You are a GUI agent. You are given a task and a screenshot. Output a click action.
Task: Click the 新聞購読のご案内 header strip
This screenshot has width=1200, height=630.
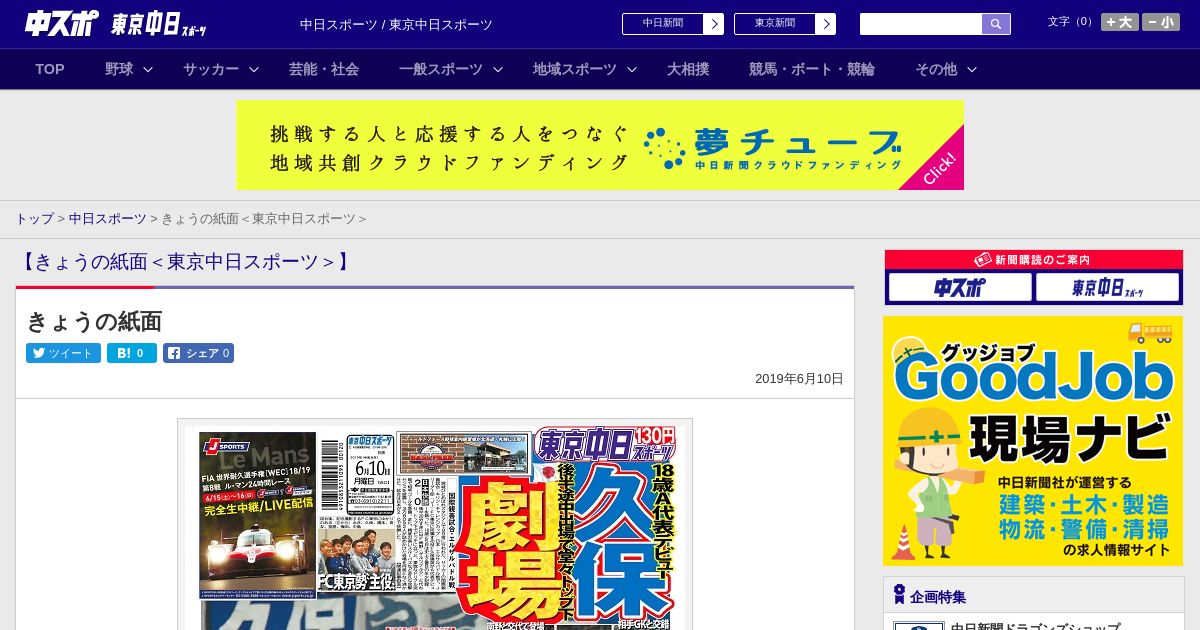1034,259
